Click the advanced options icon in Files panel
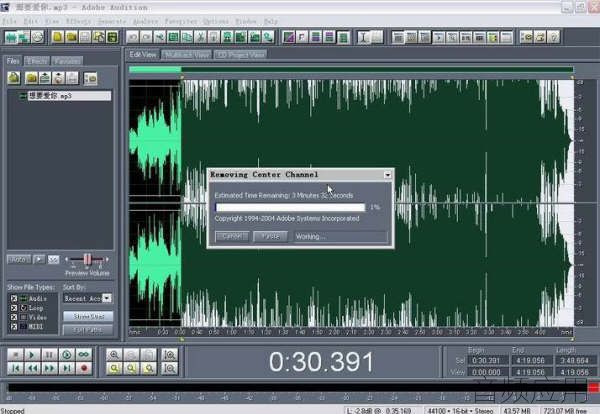Image resolution: width=600 pixels, height=414 pixels. pos(91,78)
